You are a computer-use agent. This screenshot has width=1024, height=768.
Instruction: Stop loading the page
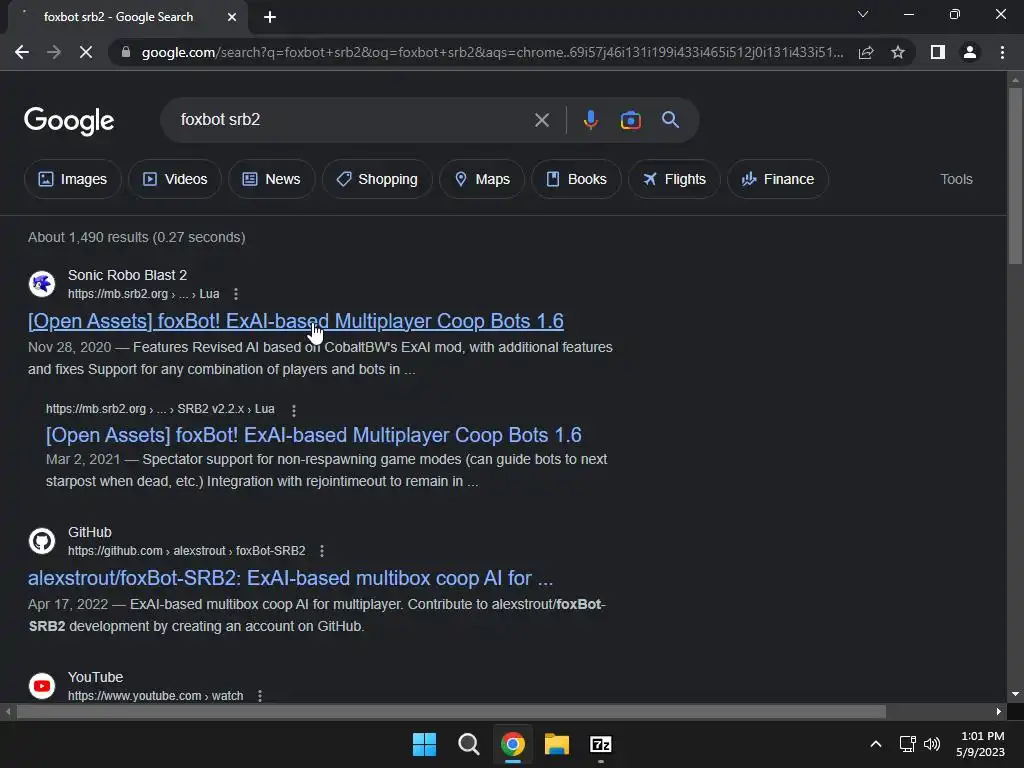[86, 52]
